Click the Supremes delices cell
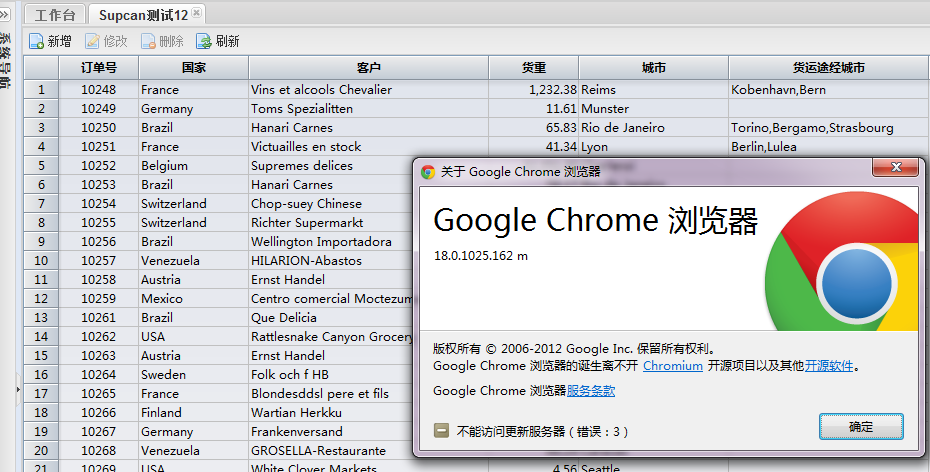The image size is (930, 472). click(331, 165)
